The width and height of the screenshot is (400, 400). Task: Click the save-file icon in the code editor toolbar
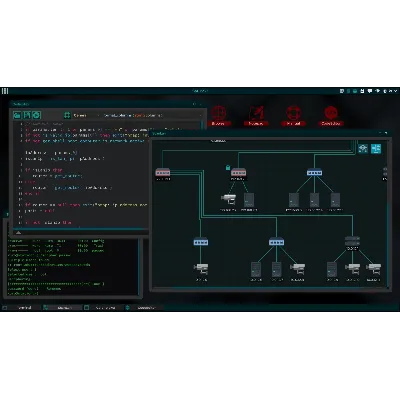click(27, 115)
